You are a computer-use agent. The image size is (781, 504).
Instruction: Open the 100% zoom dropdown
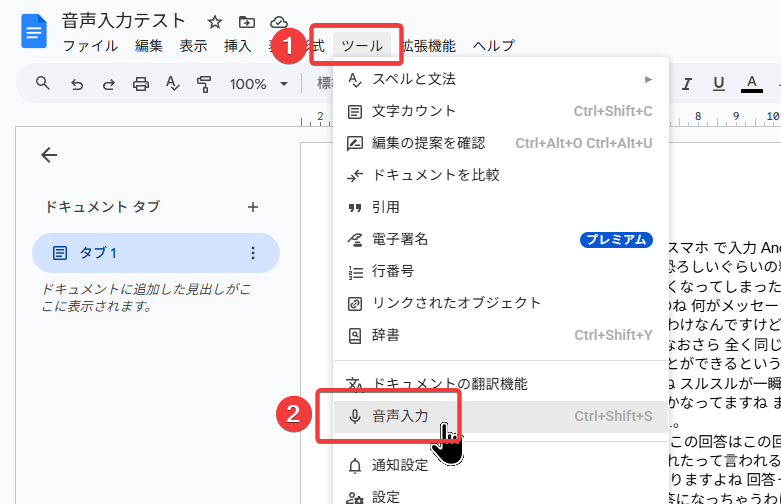click(259, 84)
